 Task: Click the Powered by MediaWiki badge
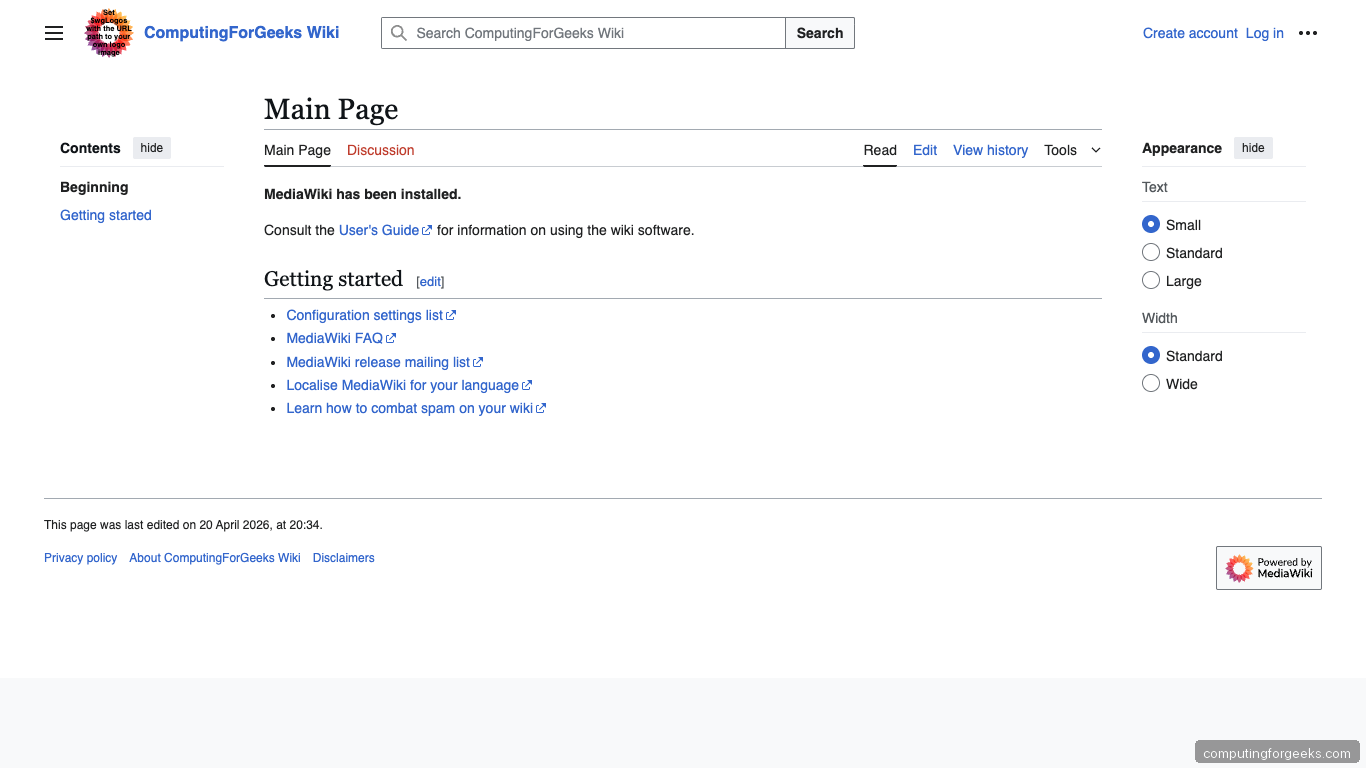(1268, 567)
